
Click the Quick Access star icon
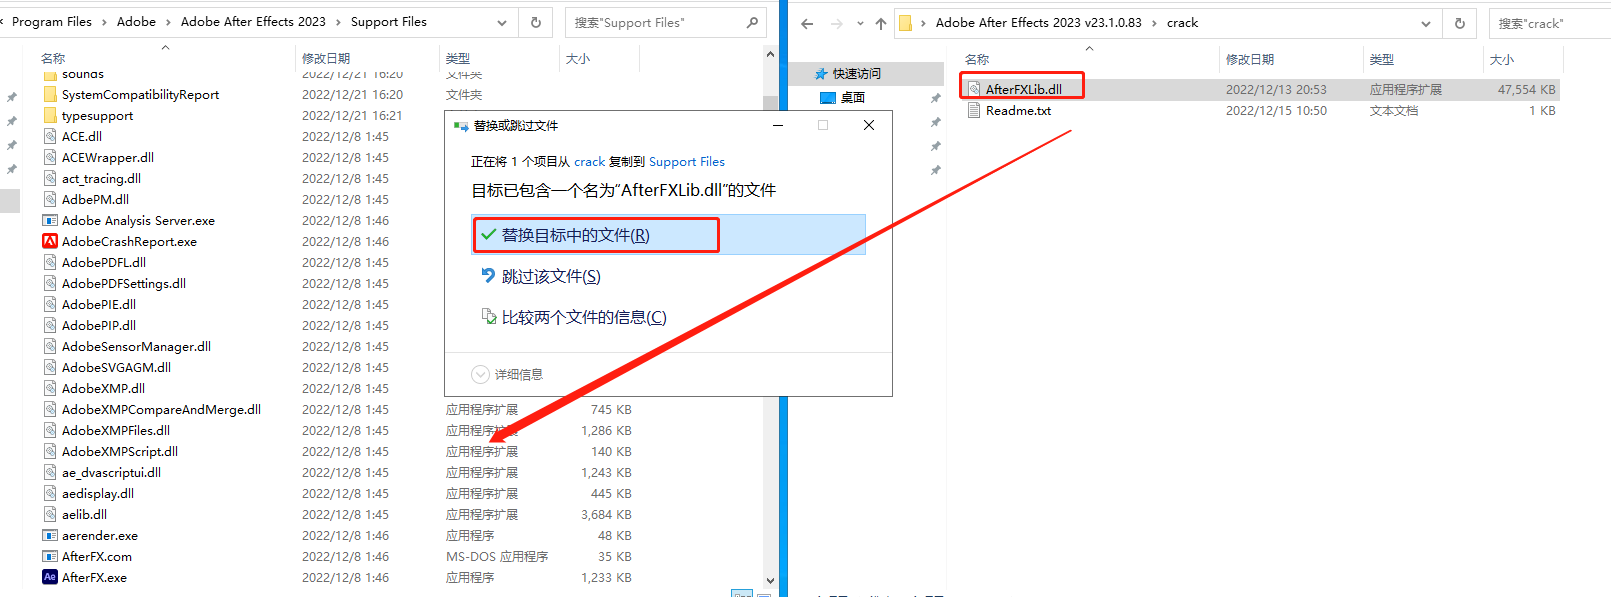tap(821, 73)
